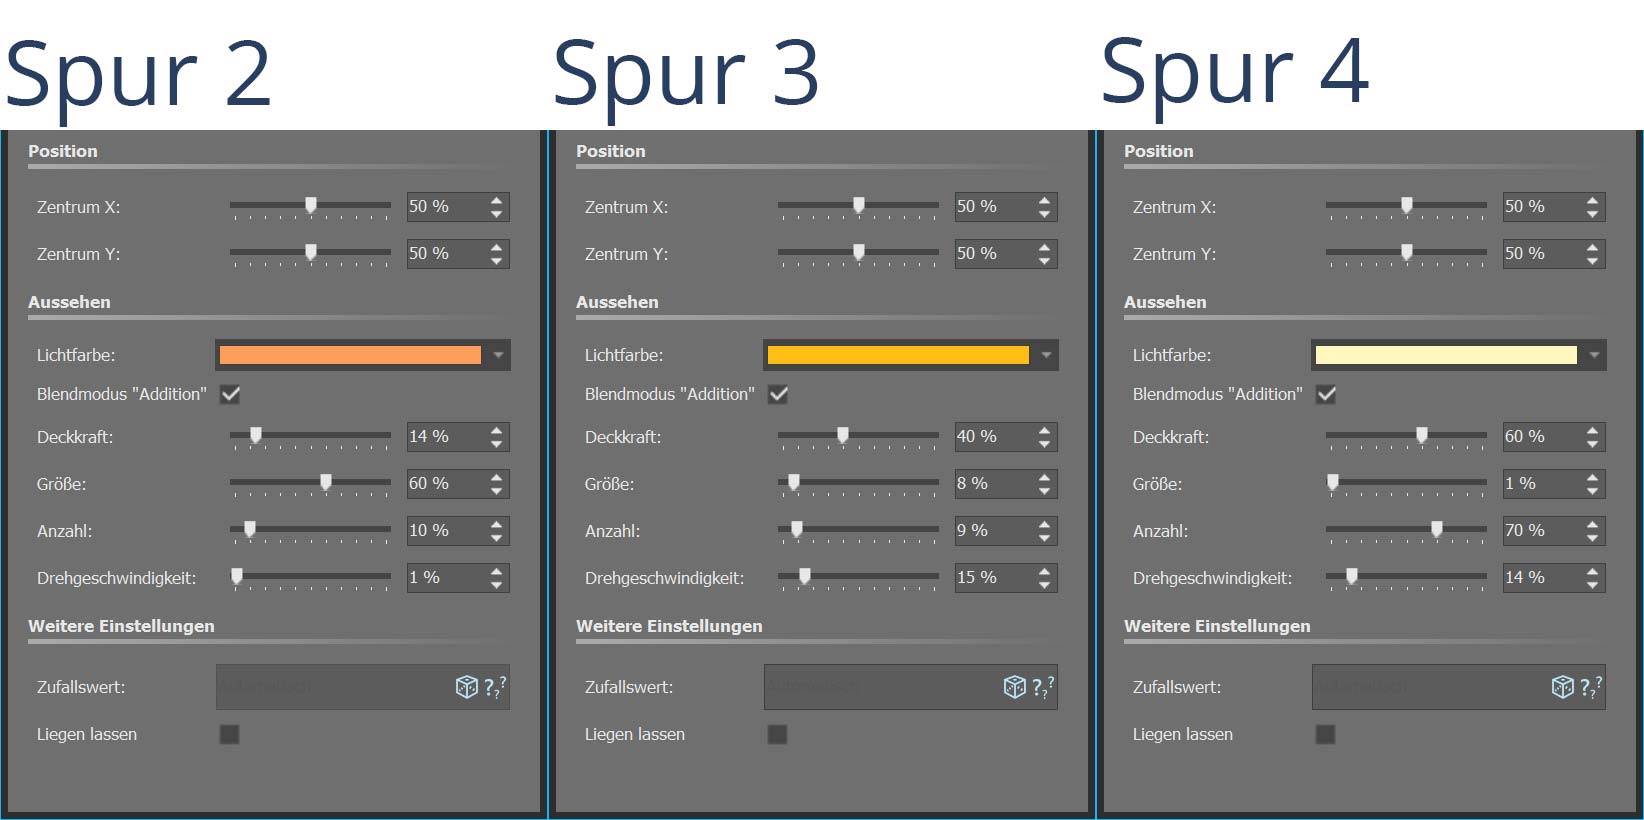The width and height of the screenshot is (1644, 820).
Task: Toggle Blendmodus "Addition" checkbox in Spur 3
Action: [x=778, y=394]
